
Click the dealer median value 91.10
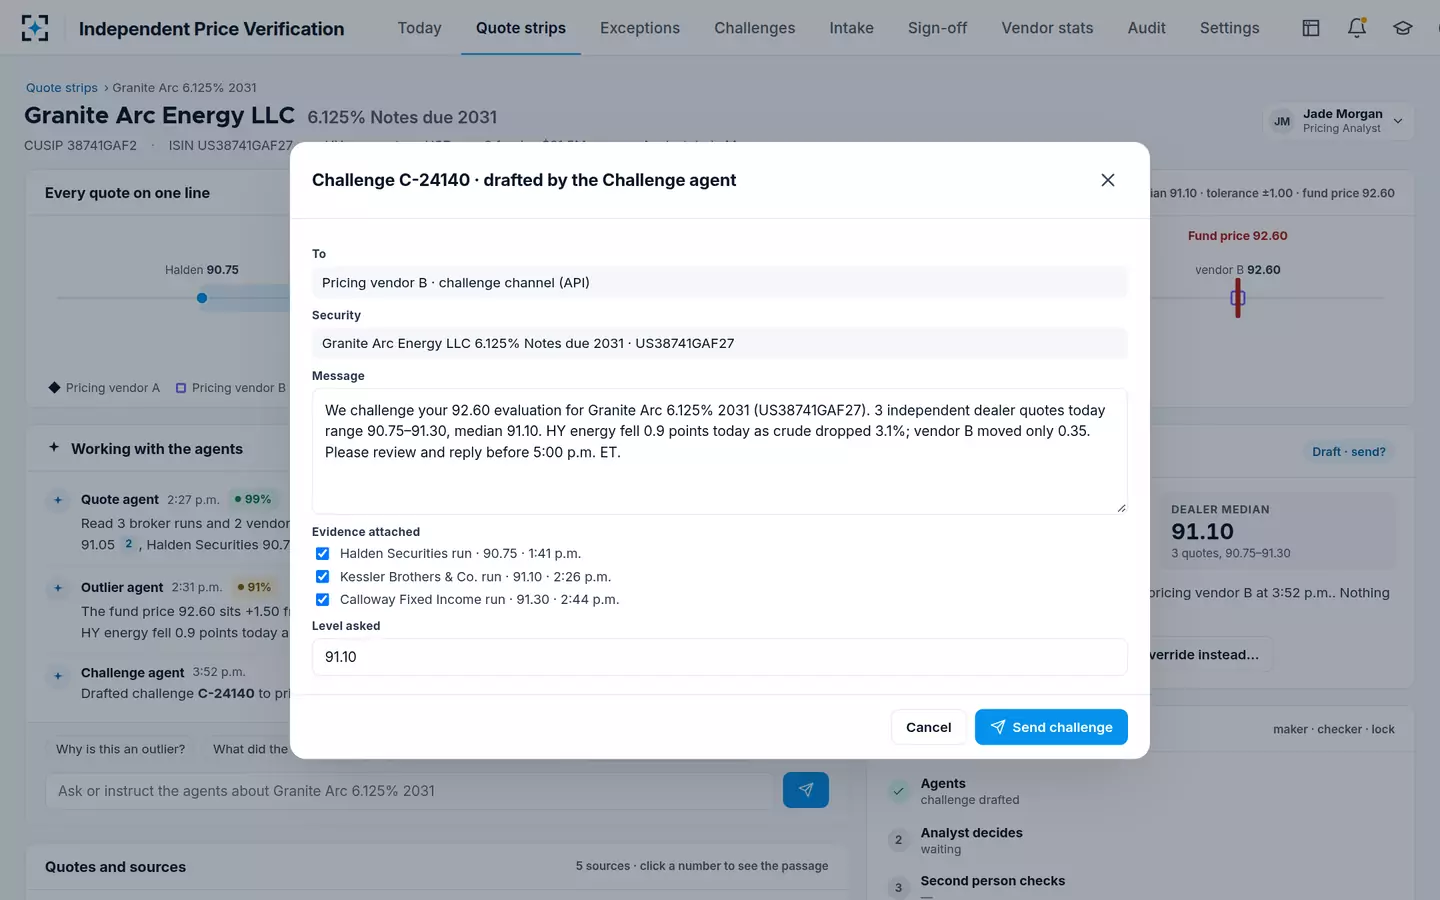tap(1203, 532)
